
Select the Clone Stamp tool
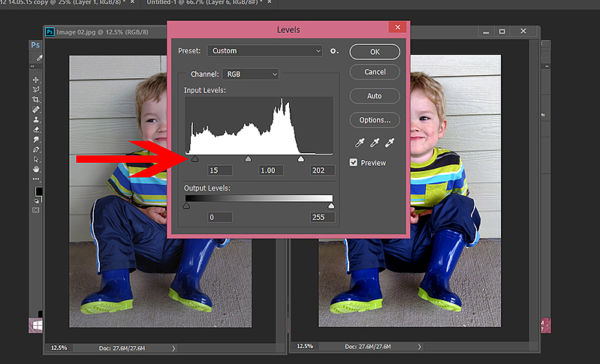pyautogui.click(x=36, y=120)
